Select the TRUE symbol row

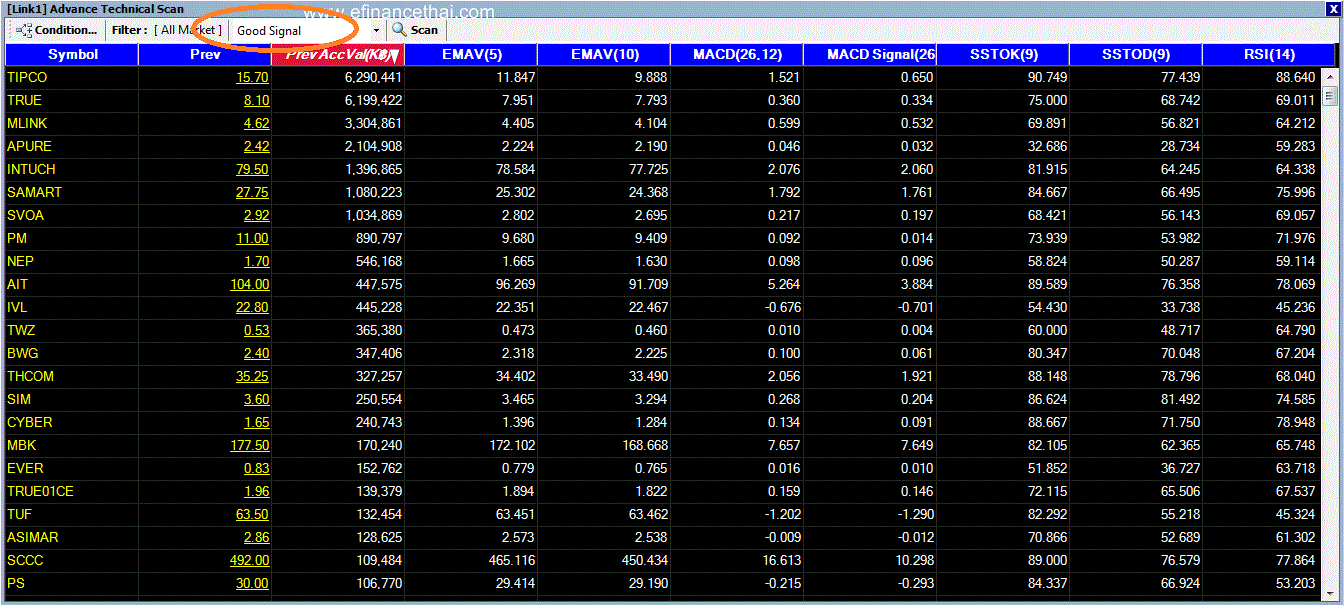click(663, 100)
